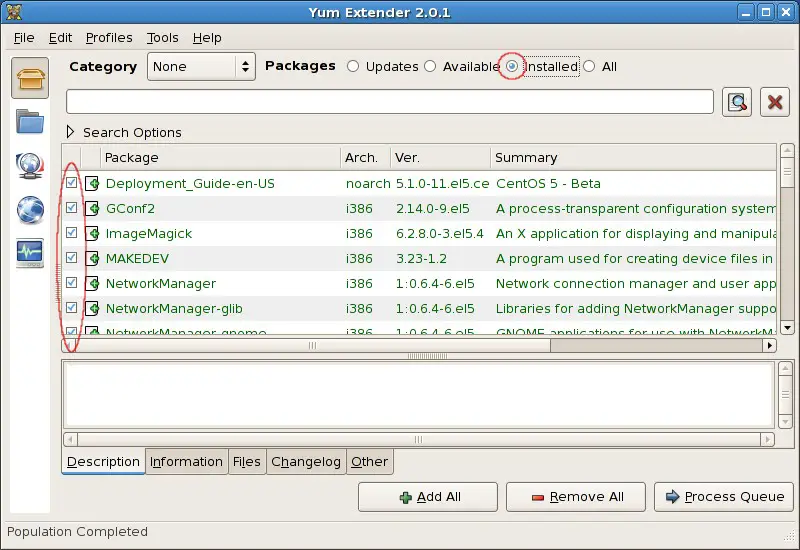Click the description pane horizontal scrollbar
Image resolution: width=800 pixels, height=550 pixels.
(418, 439)
